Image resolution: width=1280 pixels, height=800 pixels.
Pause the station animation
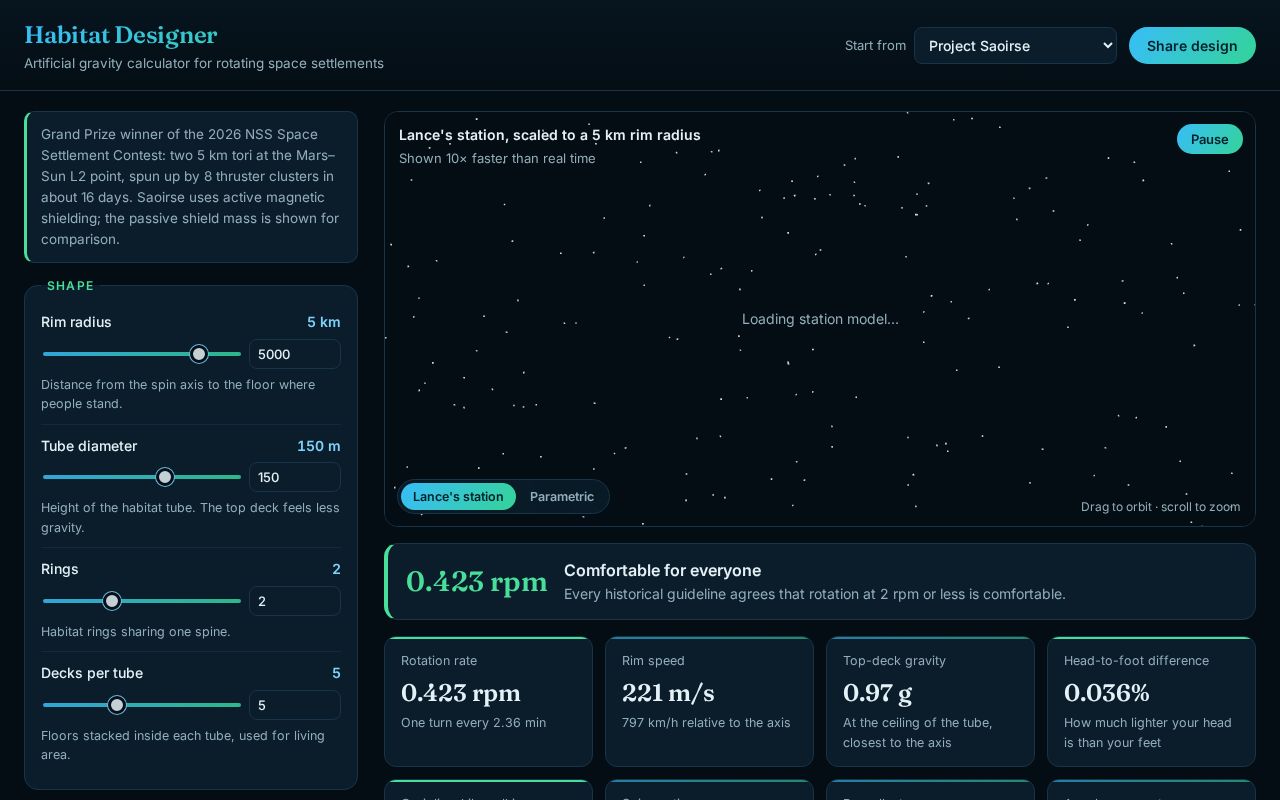click(x=1209, y=139)
